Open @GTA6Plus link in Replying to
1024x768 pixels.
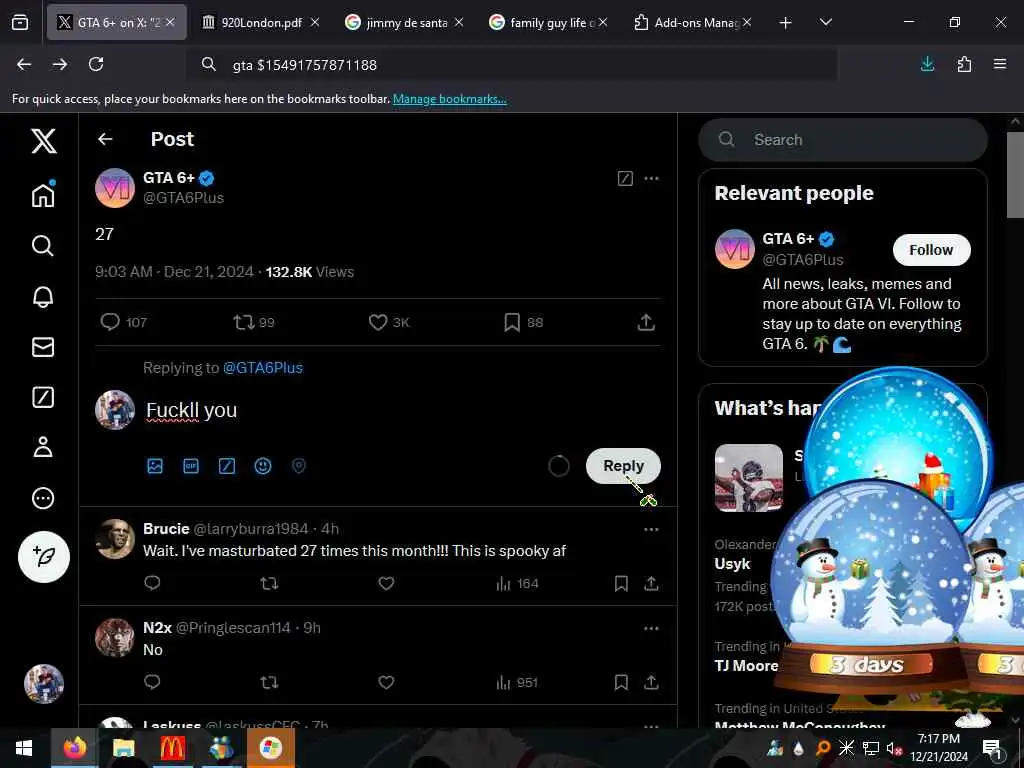(263, 368)
